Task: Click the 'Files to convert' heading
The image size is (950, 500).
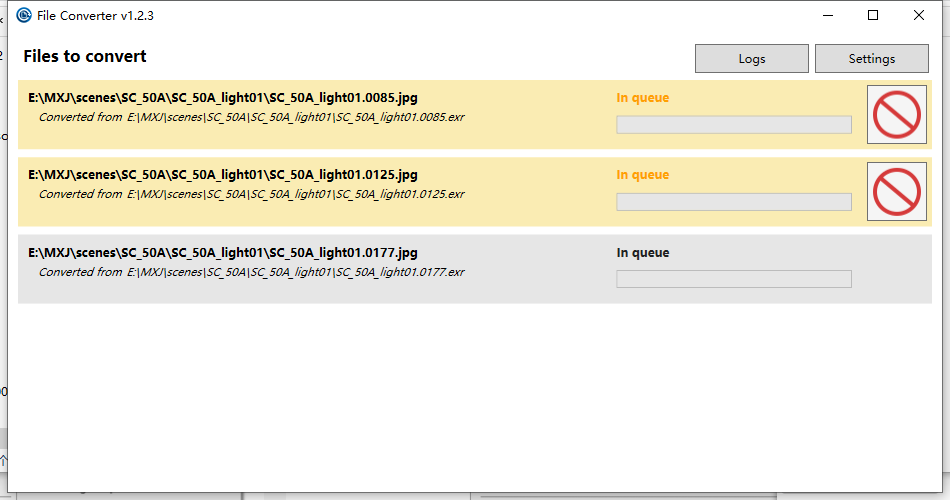Action: 85,56
